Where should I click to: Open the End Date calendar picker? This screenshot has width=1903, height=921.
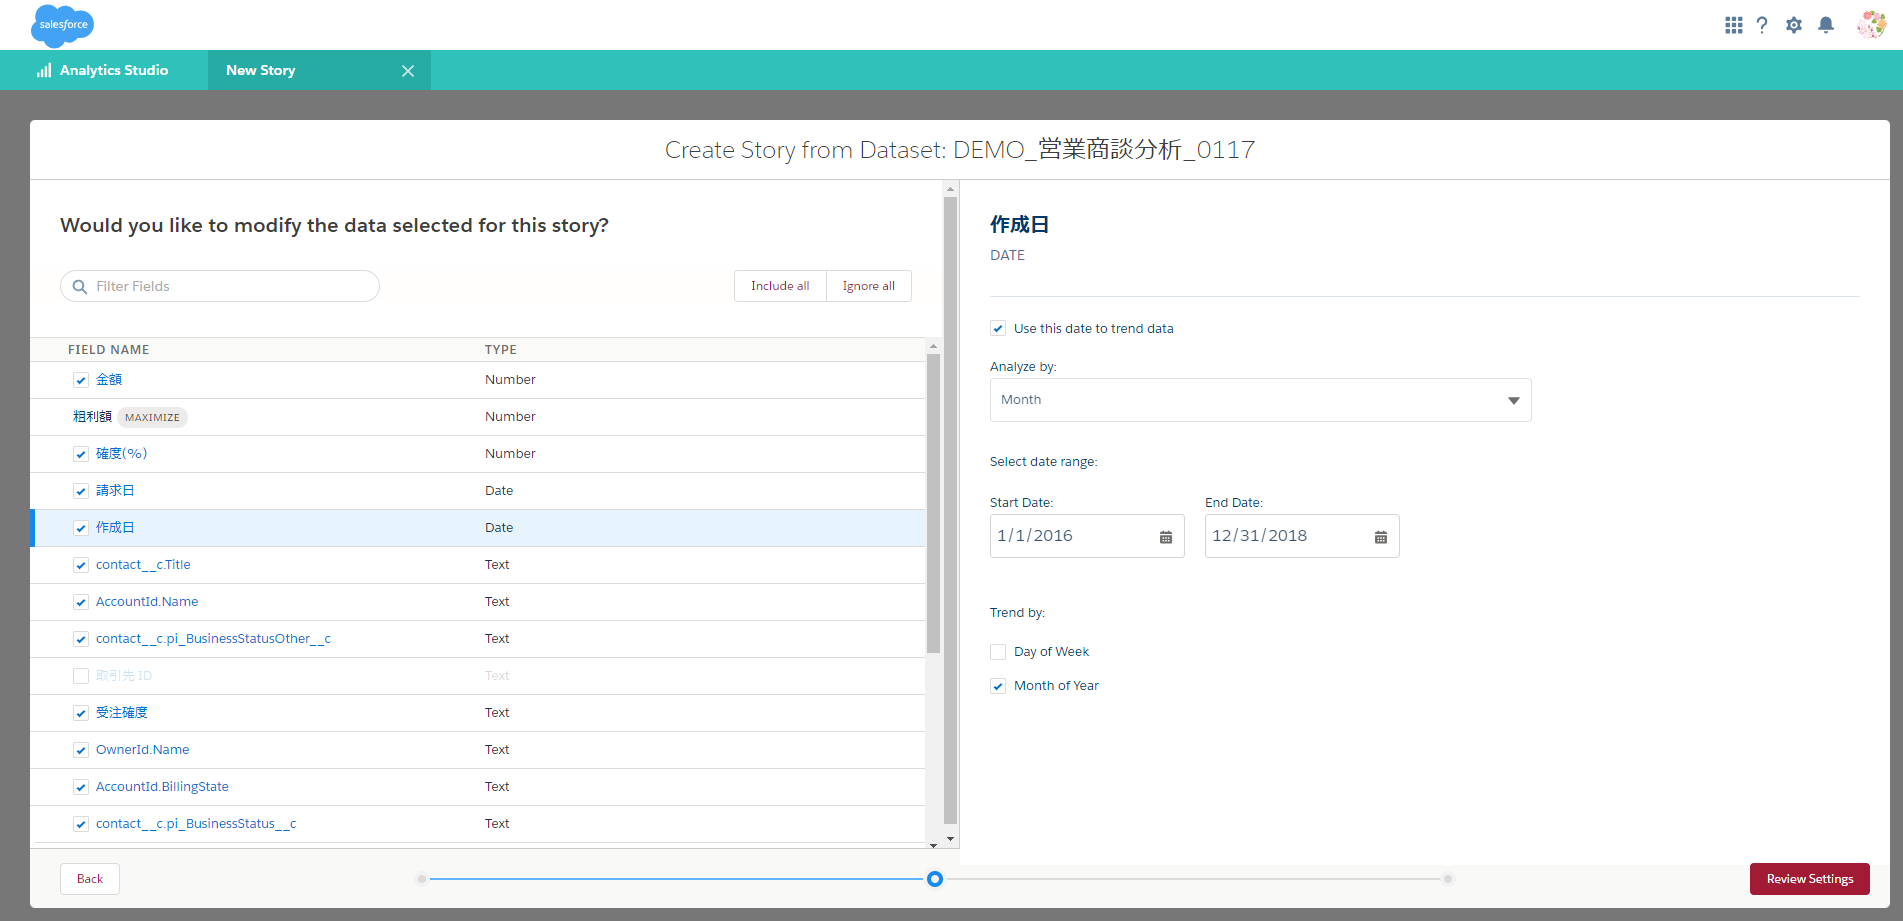[x=1380, y=537]
